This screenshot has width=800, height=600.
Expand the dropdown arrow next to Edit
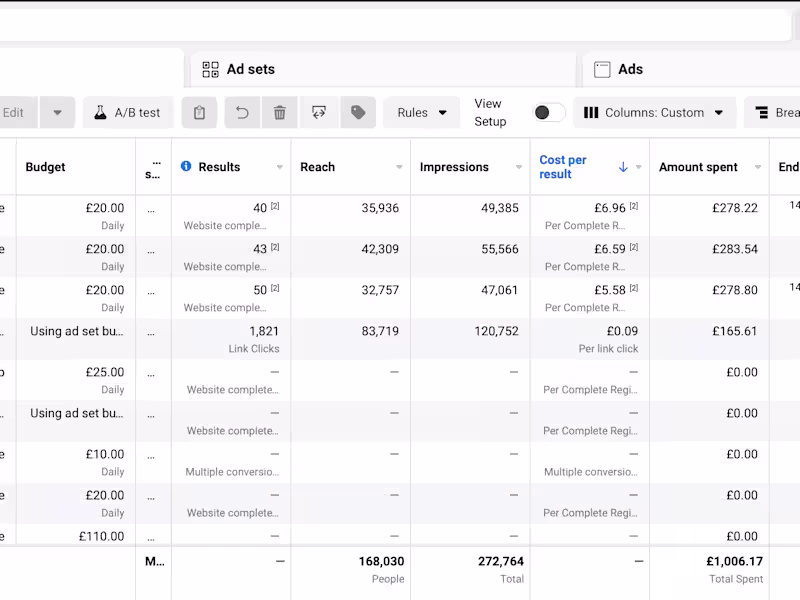[x=57, y=113]
